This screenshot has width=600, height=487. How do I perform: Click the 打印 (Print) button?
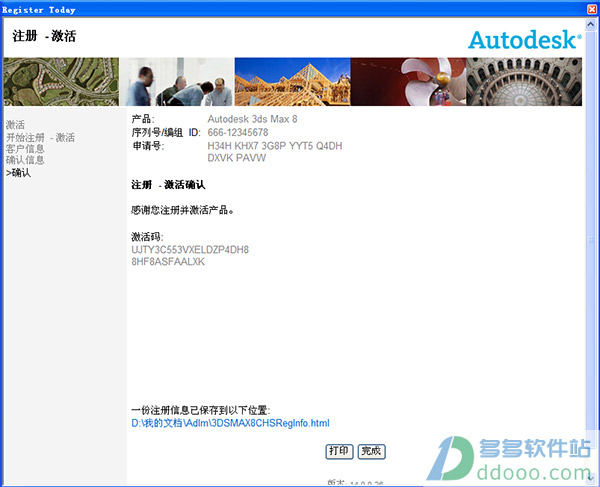(339, 451)
